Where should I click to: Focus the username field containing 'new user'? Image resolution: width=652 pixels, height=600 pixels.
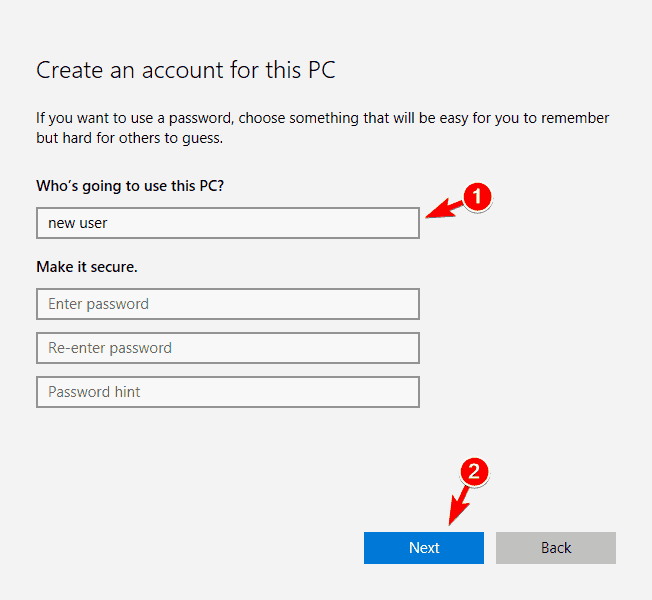[x=228, y=223]
